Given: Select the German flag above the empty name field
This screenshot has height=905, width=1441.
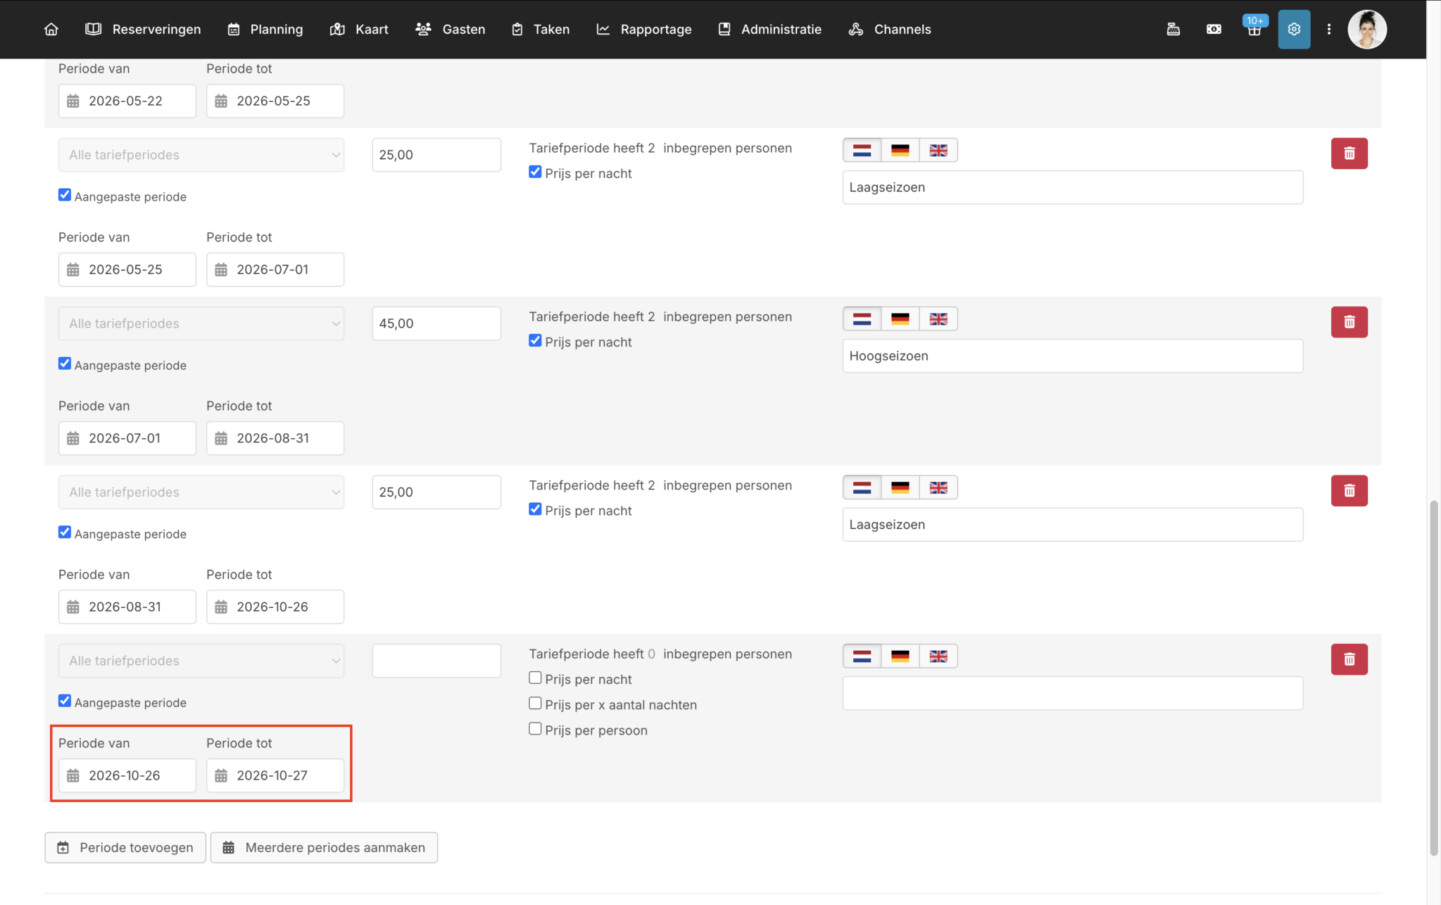Looking at the screenshot, I should coord(900,656).
